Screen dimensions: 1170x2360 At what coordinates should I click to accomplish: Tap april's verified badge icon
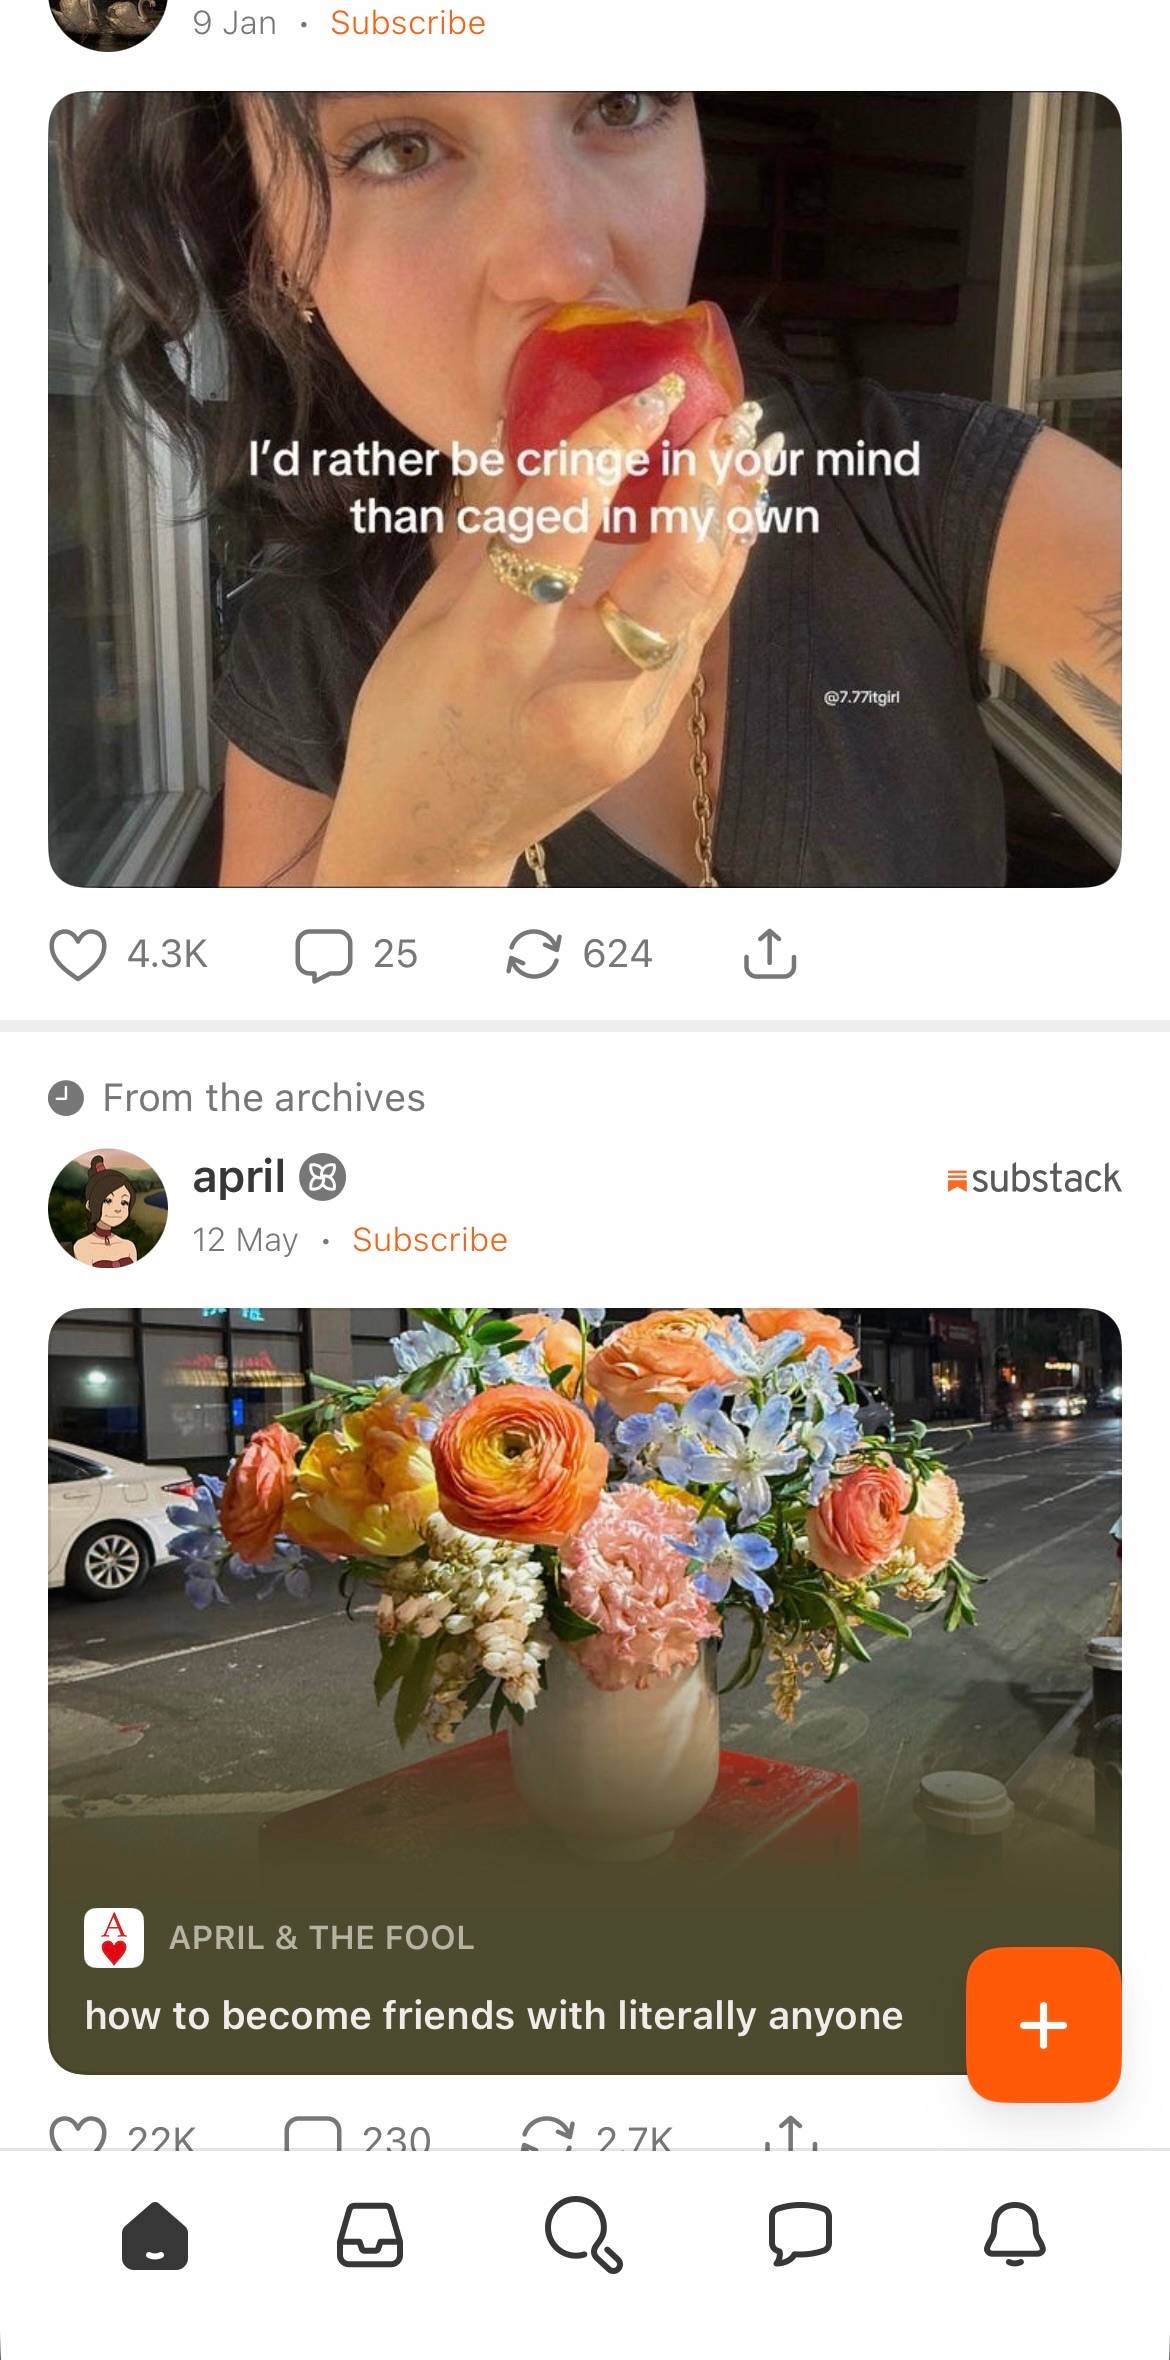[323, 1178]
